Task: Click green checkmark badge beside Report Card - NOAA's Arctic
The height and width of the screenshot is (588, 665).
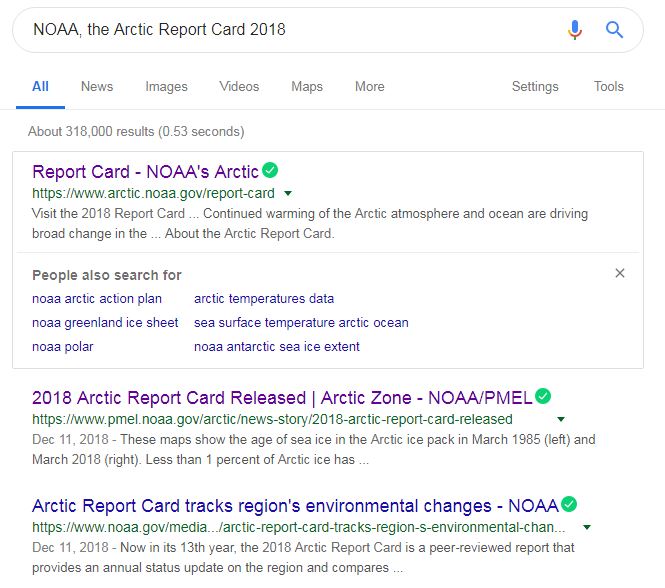Action: (x=270, y=170)
